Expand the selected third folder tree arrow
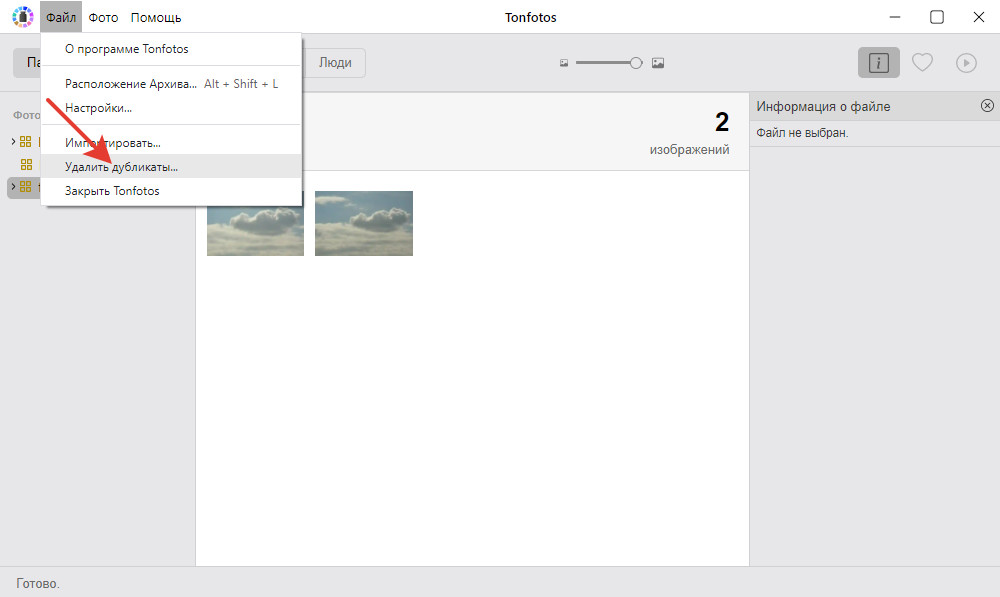 tap(13, 186)
